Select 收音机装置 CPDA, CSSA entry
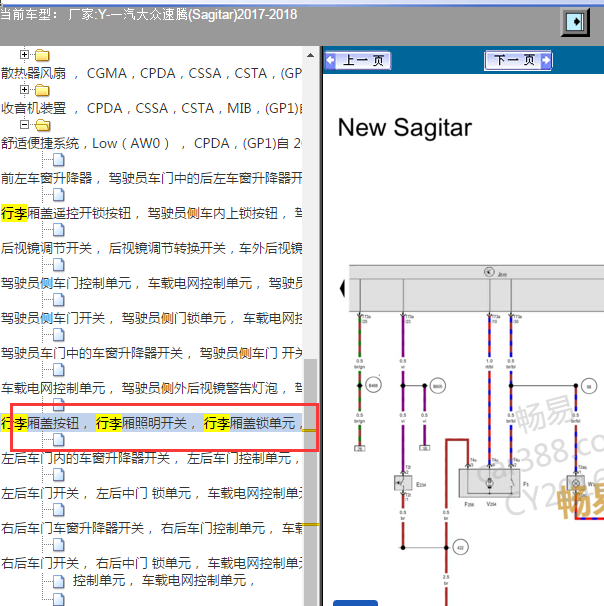604x606 pixels. pyautogui.click(x=150, y=108)
